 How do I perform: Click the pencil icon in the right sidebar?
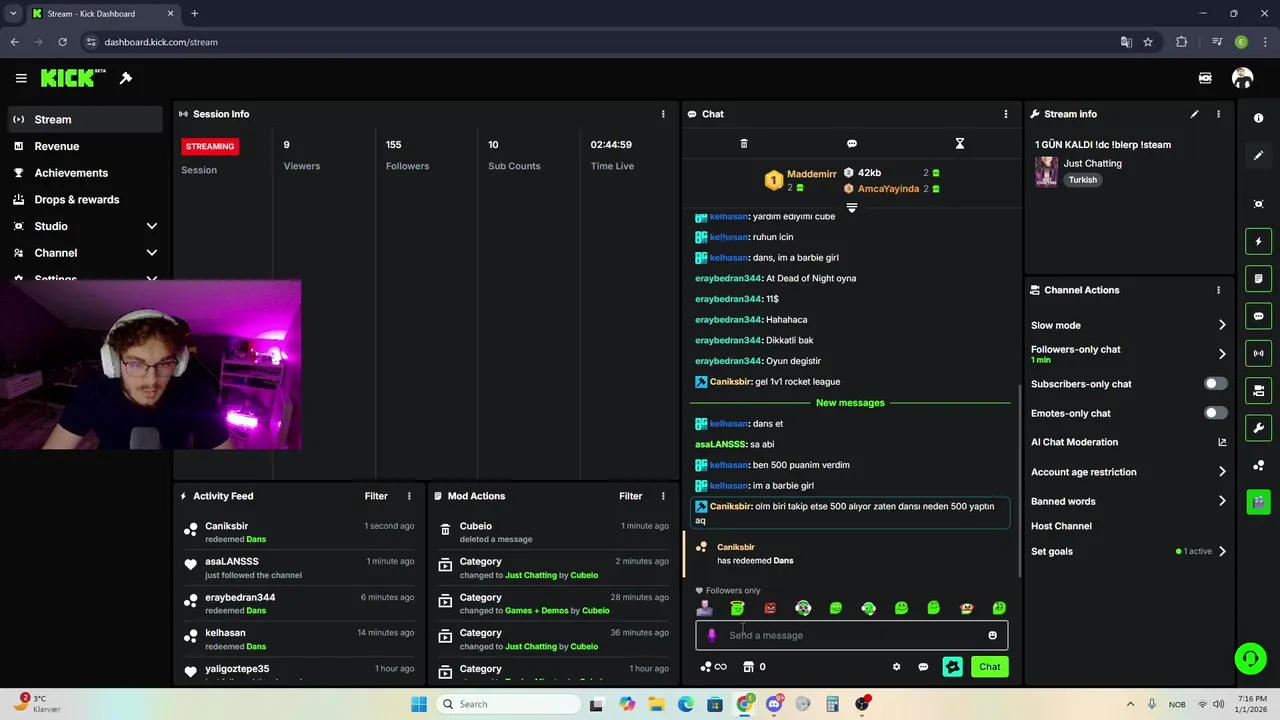pyautogui.click(x=1258, y=155)
